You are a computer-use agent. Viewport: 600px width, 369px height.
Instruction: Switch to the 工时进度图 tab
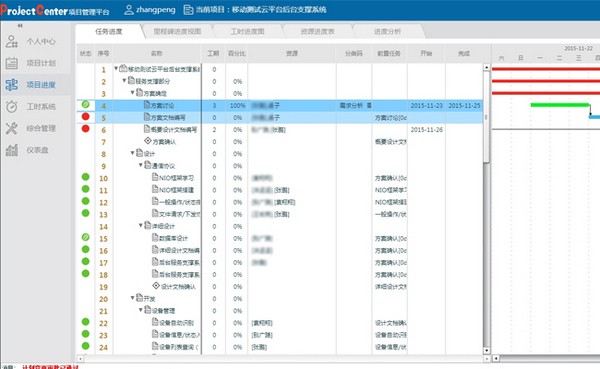[x=247, y=31]
